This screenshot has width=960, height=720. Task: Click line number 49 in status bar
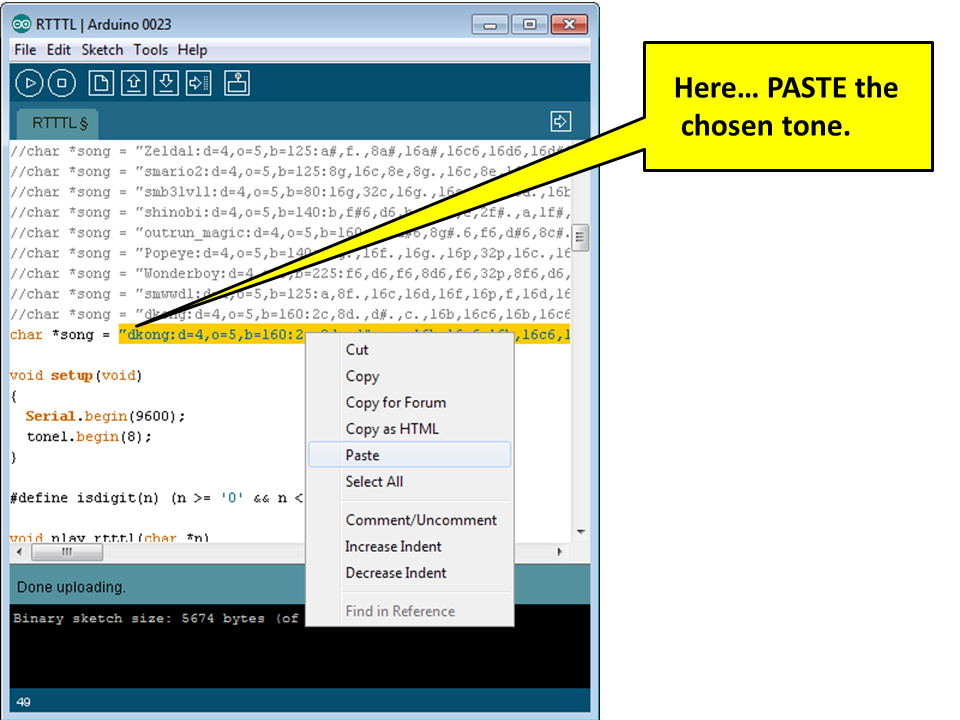[23, 702]
